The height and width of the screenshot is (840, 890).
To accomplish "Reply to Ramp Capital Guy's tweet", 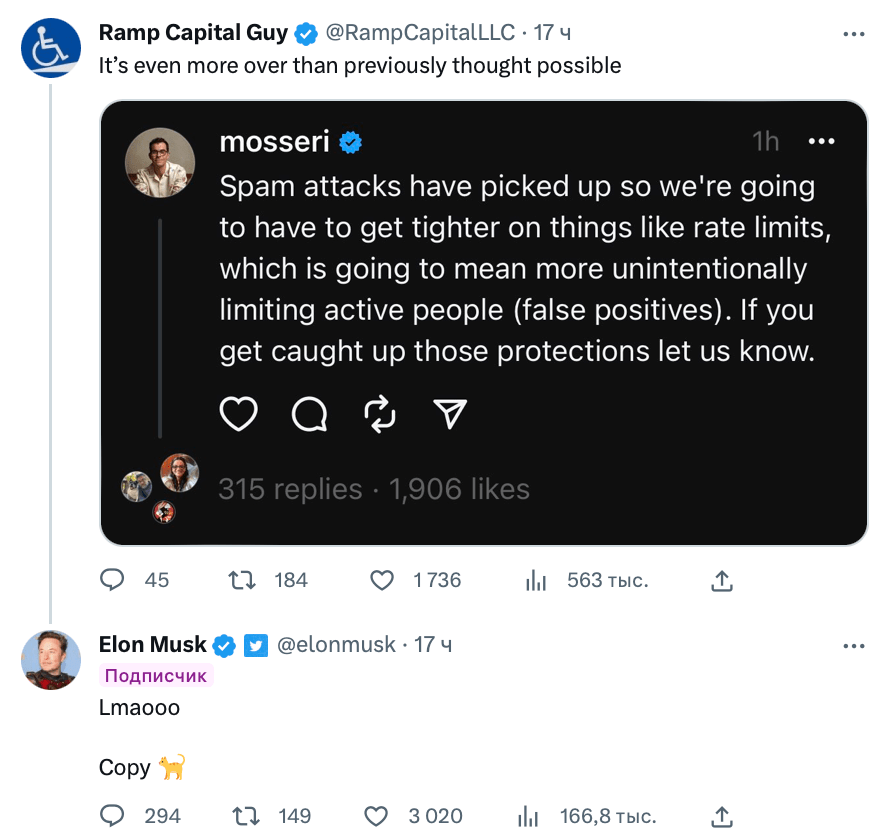I will pyautogui.click(x=112, y=580).
